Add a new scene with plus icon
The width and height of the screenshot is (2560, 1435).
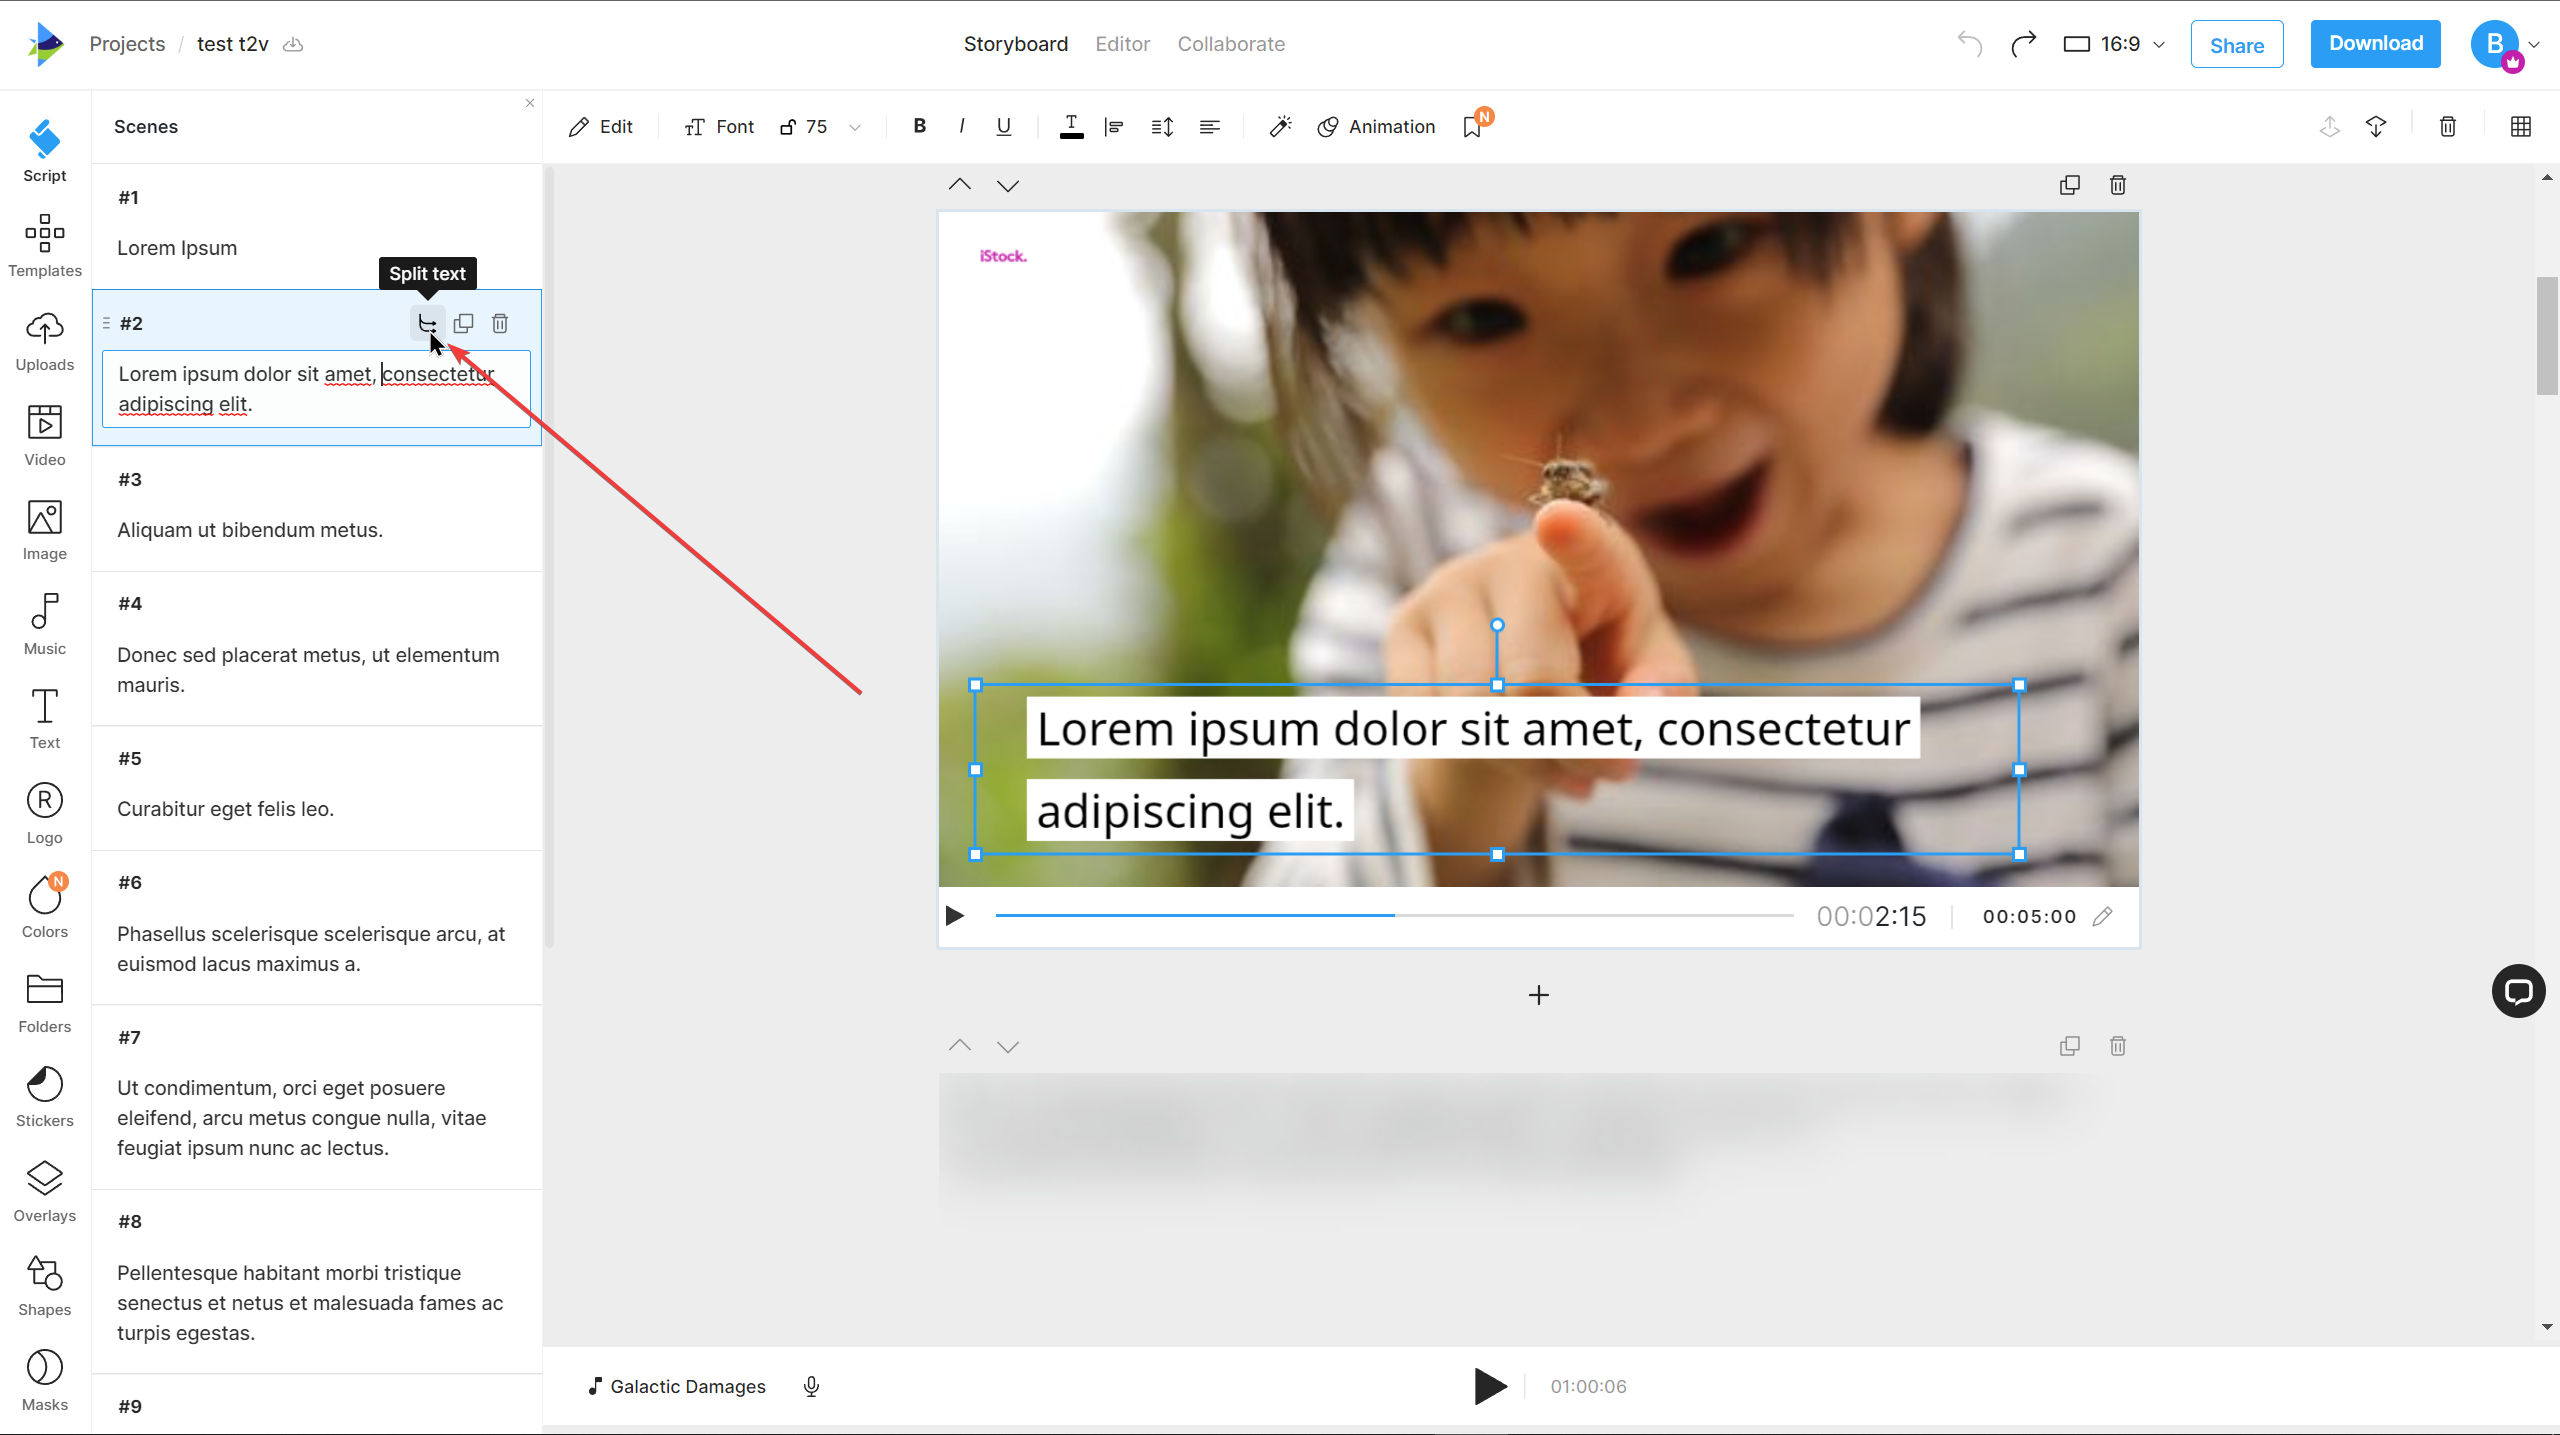1539,995
